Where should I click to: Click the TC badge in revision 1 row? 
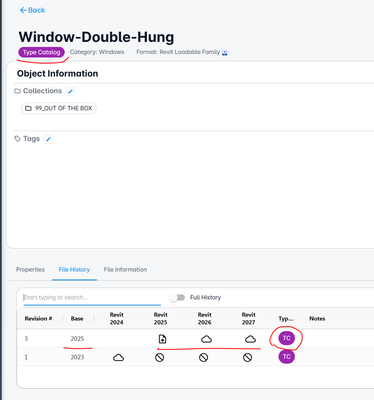coord(287,357)
